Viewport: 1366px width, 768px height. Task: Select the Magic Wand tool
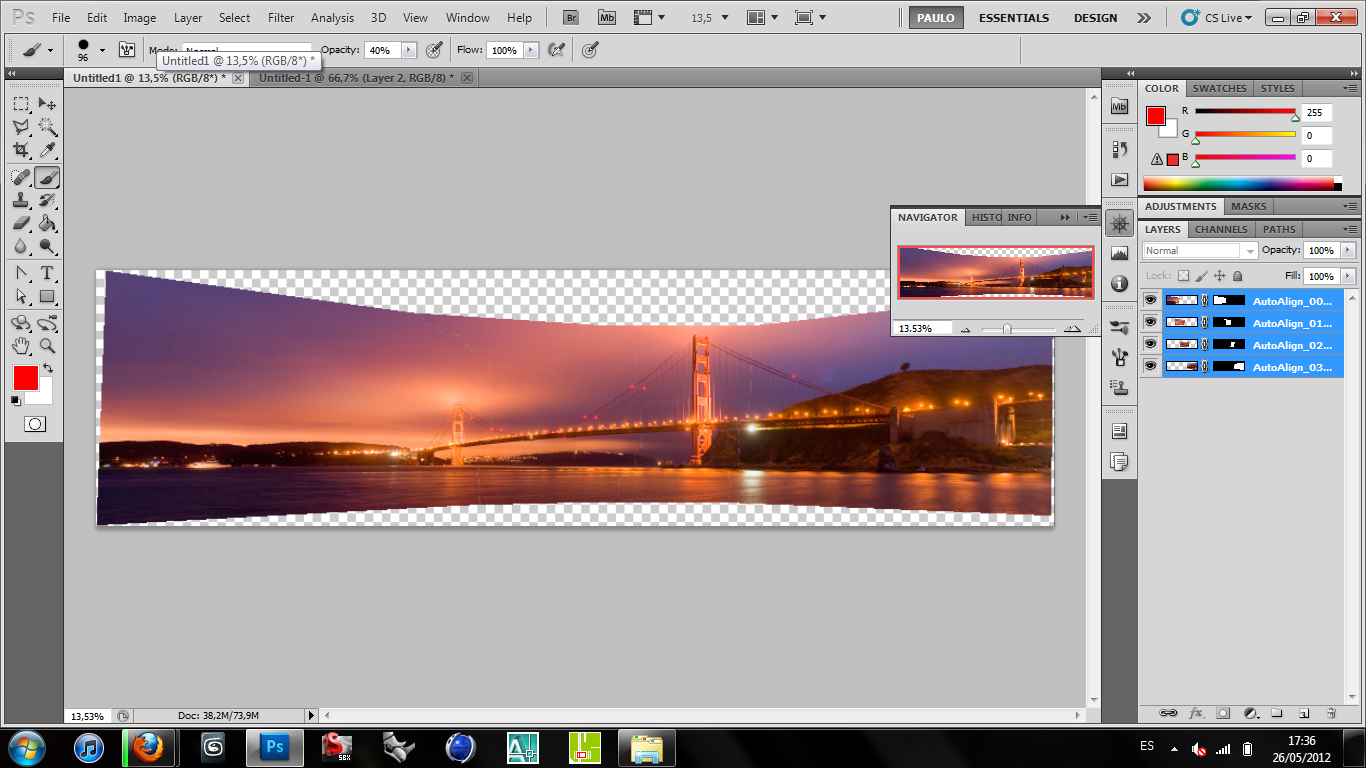coord(47,128)
